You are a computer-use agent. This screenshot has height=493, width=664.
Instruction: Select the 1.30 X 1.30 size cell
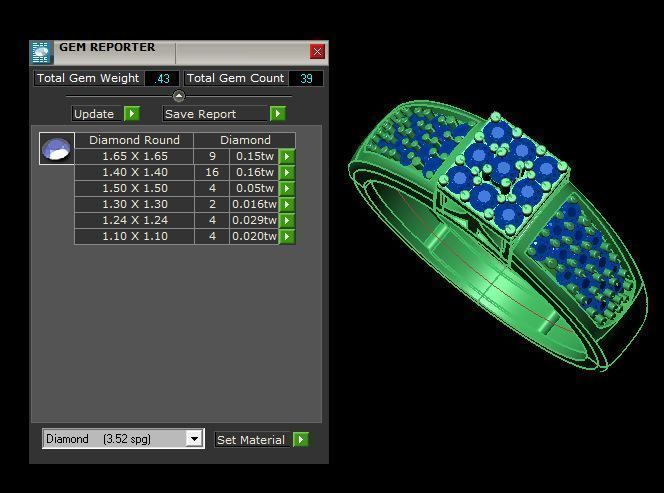coord(135,205)
